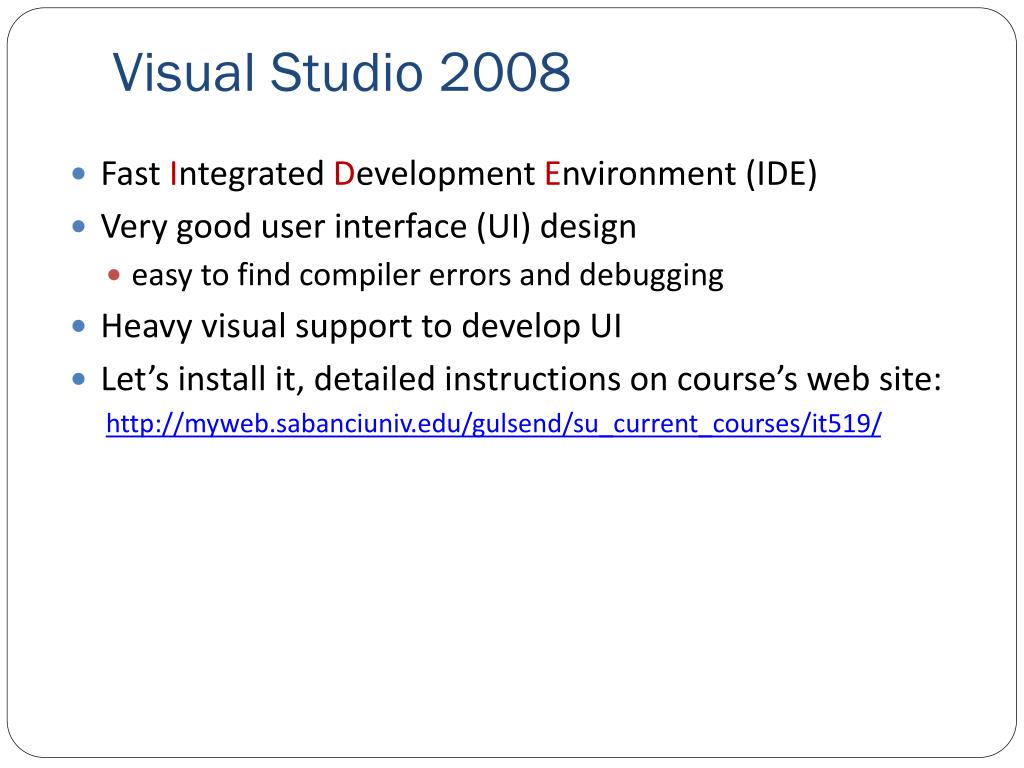1024x768 pixels.
Task: Click the word 'design' in the second bullet
Action: point(588,227)
